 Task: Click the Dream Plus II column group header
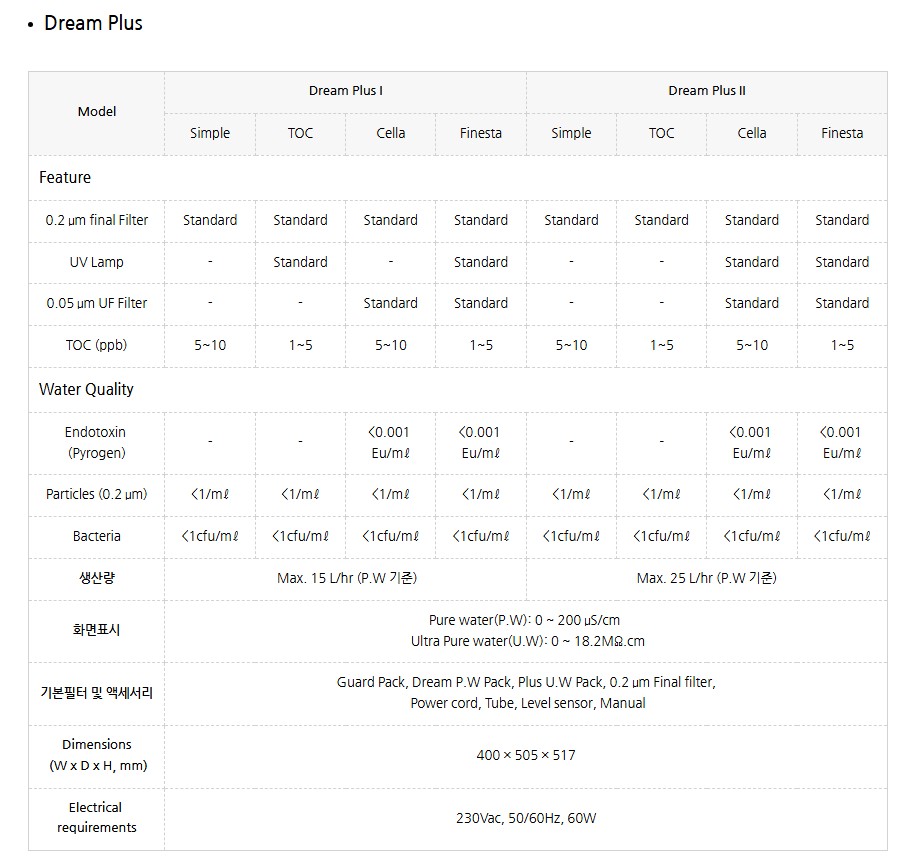coord(707,91)
